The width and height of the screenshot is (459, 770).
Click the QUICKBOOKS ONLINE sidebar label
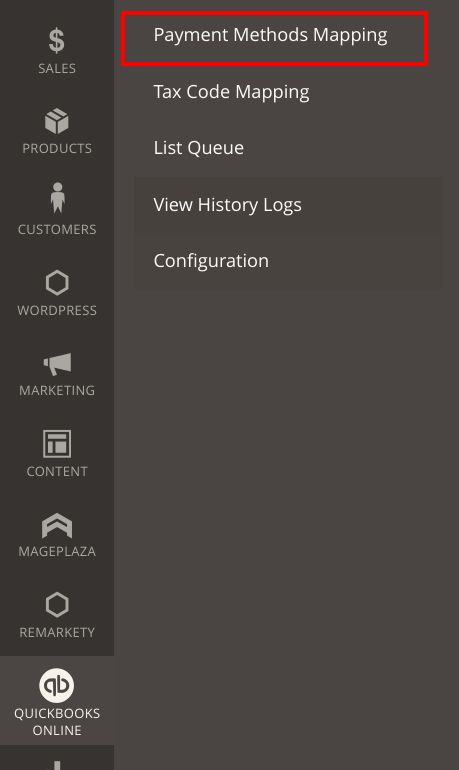[x=57, y=721]
